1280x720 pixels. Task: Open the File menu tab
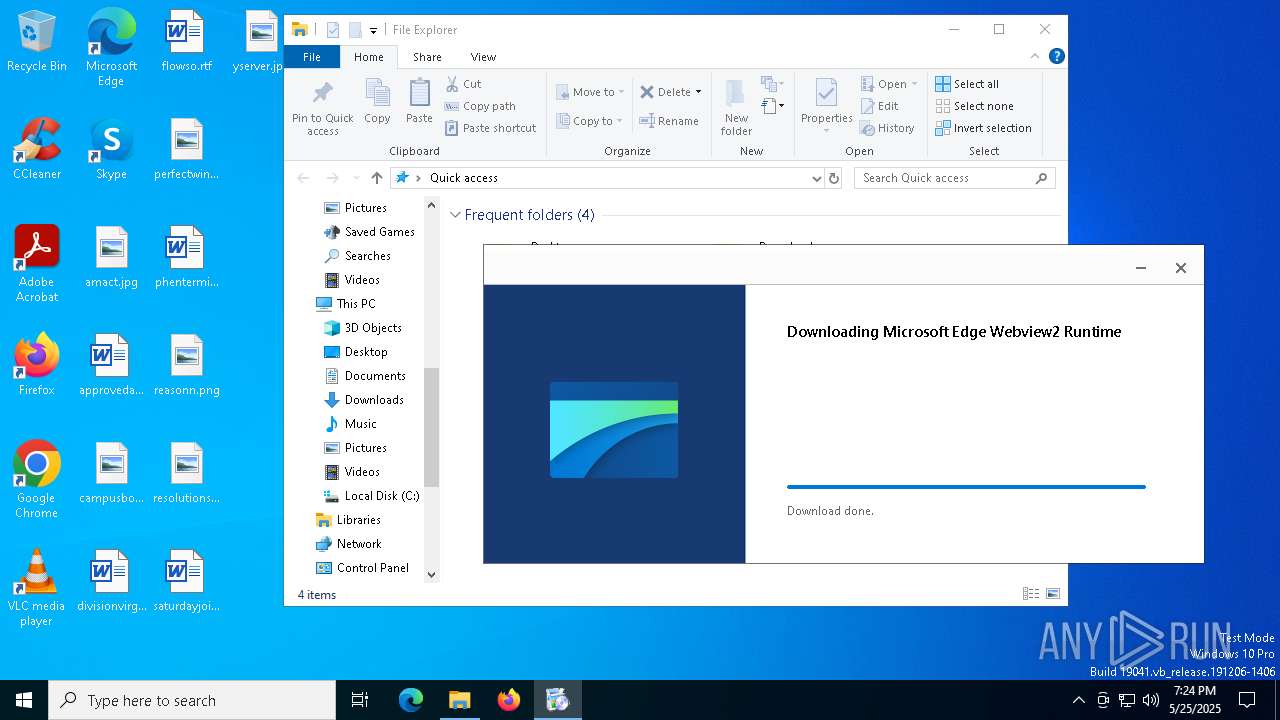click(312, 57)
